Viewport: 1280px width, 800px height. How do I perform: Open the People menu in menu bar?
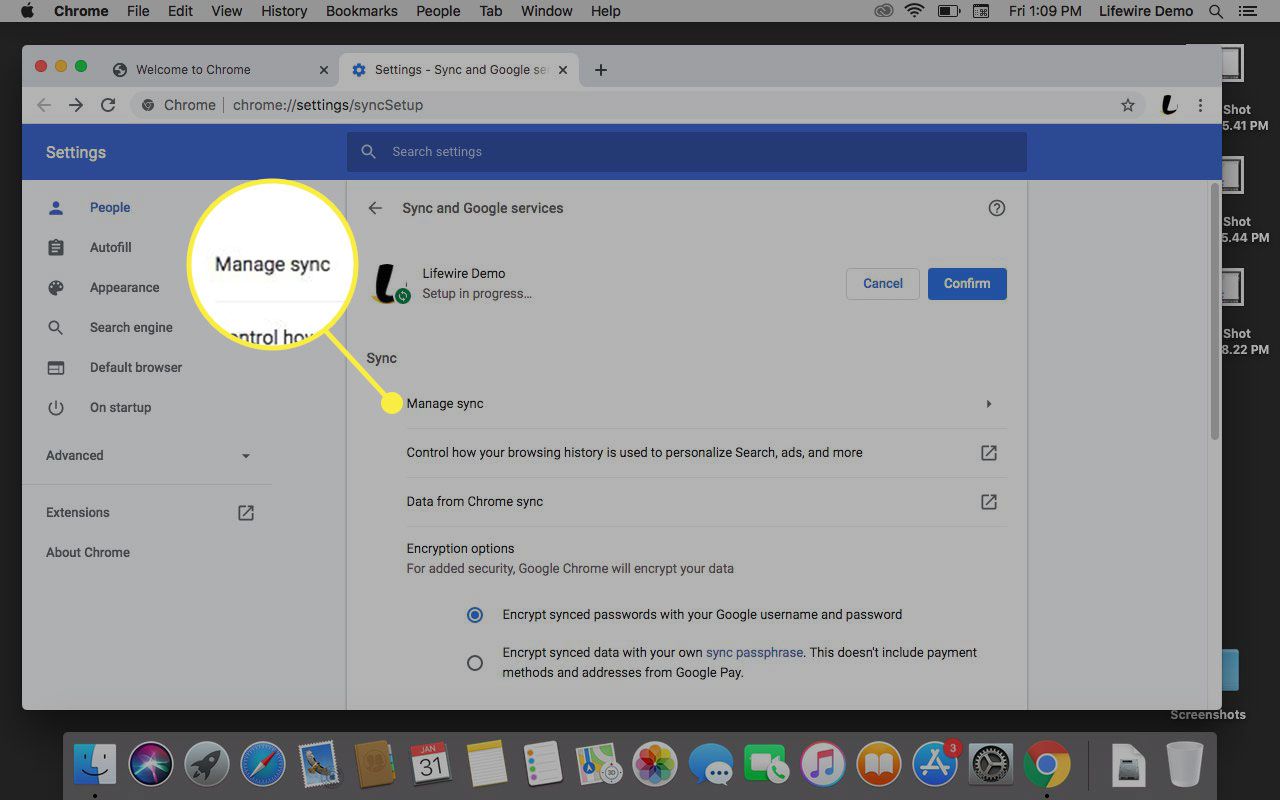click(x=438, y=11)
